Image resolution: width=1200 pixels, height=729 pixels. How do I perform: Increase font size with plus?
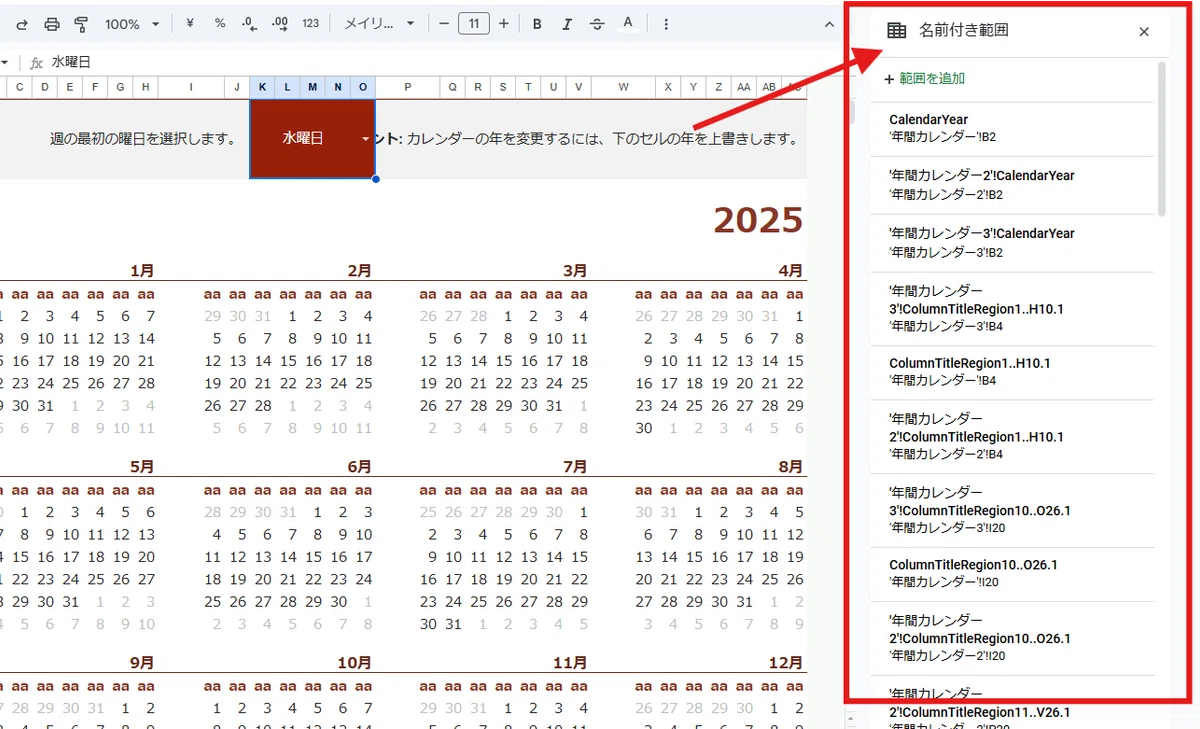pyautogui.click(x=503, y=23)
